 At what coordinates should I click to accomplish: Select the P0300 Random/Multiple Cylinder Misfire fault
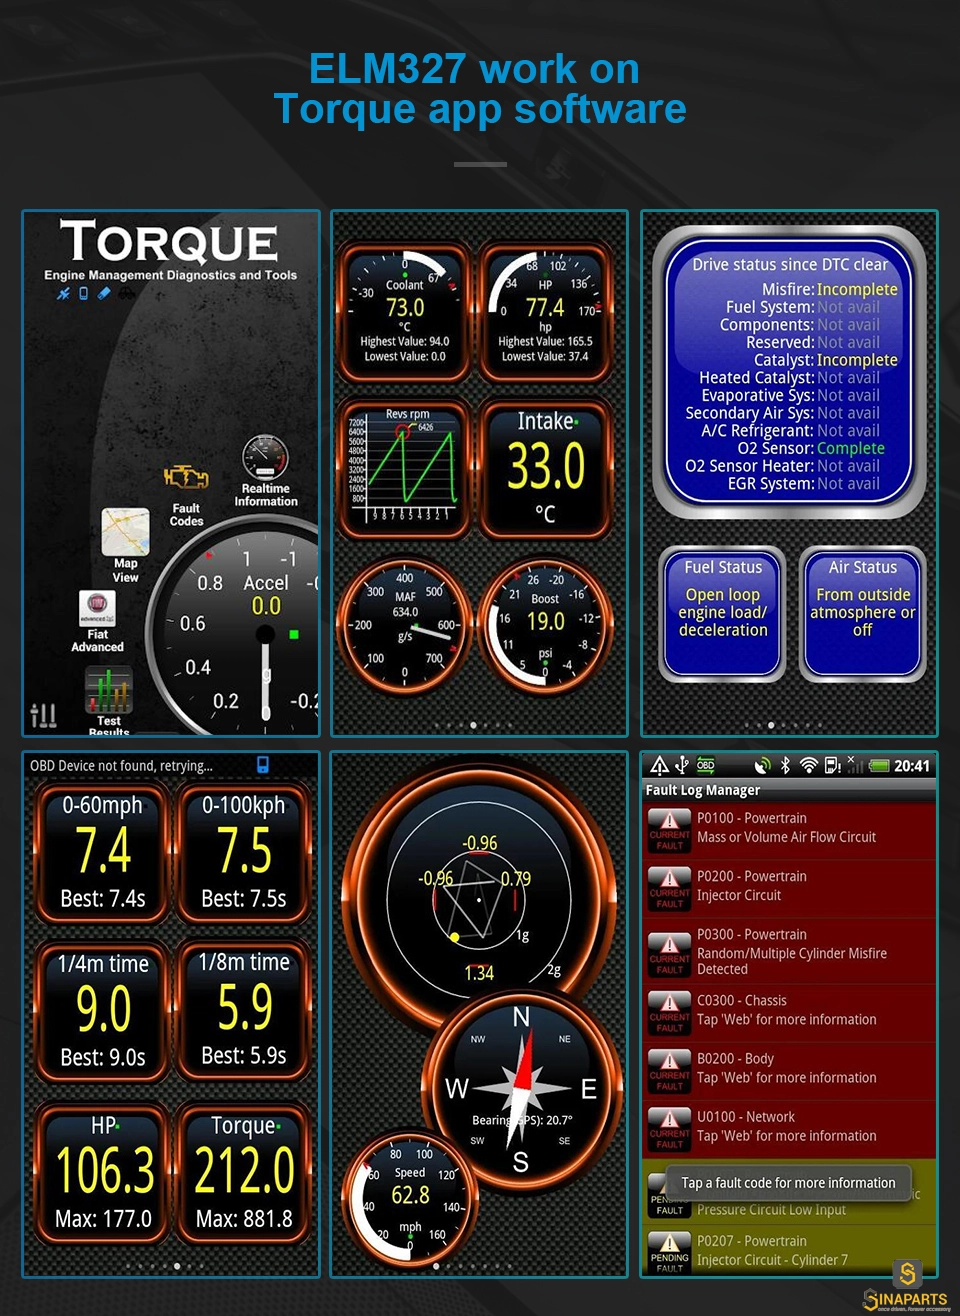point(789,952)
